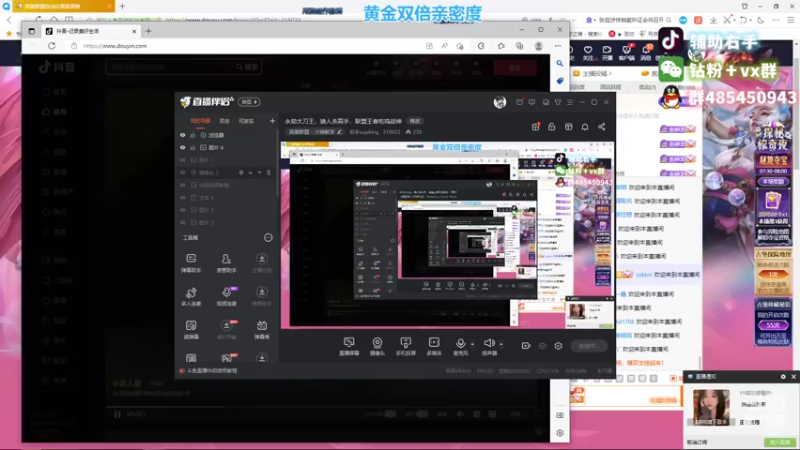Open hamburger menu in streaming companion title bar
Viewport: 800px width, 450px height.
point(570,102)
